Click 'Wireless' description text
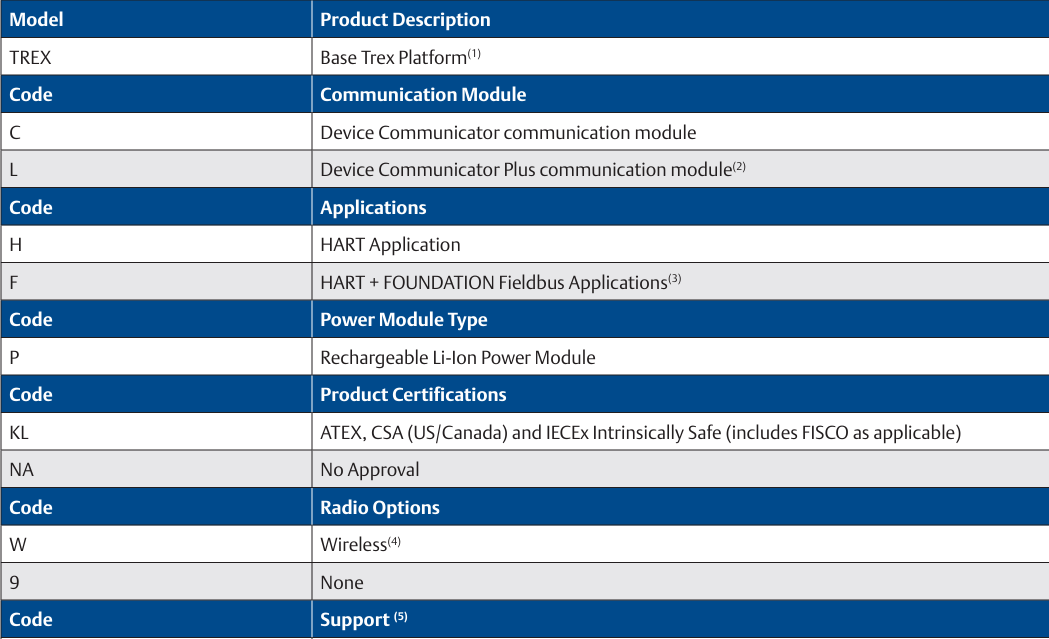The height and width of the screenshot is (639, 1049). [x=353, y=545]
